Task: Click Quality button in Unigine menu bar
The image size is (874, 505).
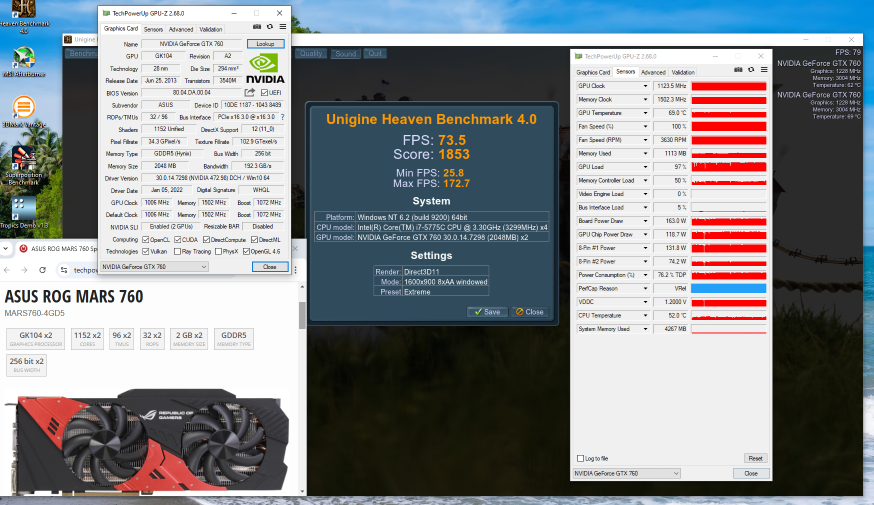Action: [x=311, y=54]
